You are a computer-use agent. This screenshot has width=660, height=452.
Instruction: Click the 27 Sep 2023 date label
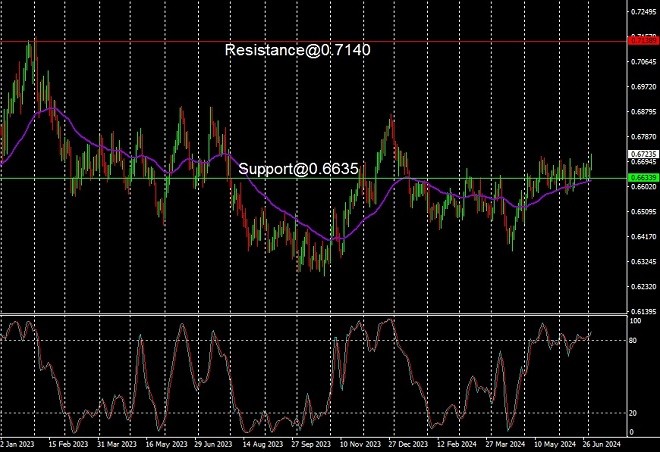tap(311, 444)
